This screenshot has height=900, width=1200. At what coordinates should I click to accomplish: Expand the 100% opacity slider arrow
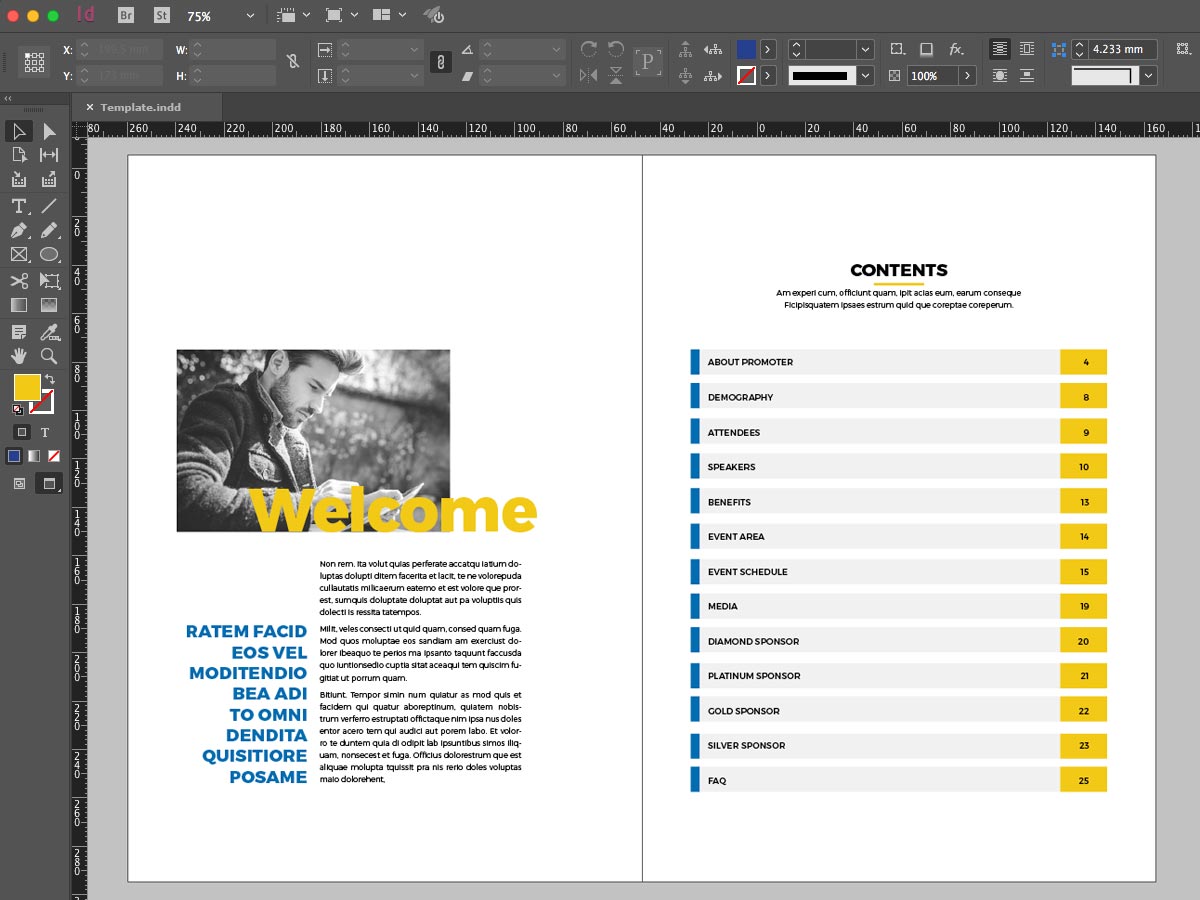coord(967,75)
